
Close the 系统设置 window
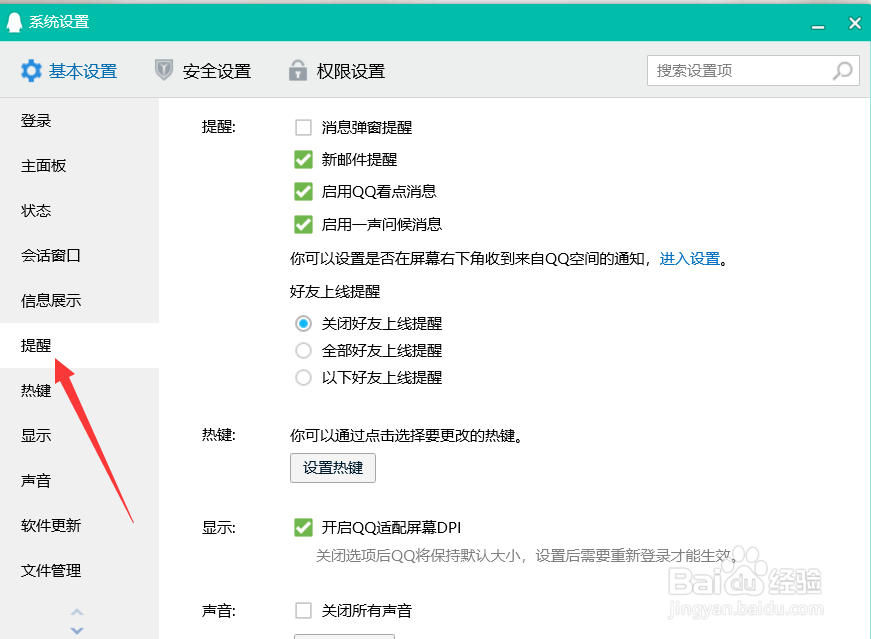pos(855,23)
